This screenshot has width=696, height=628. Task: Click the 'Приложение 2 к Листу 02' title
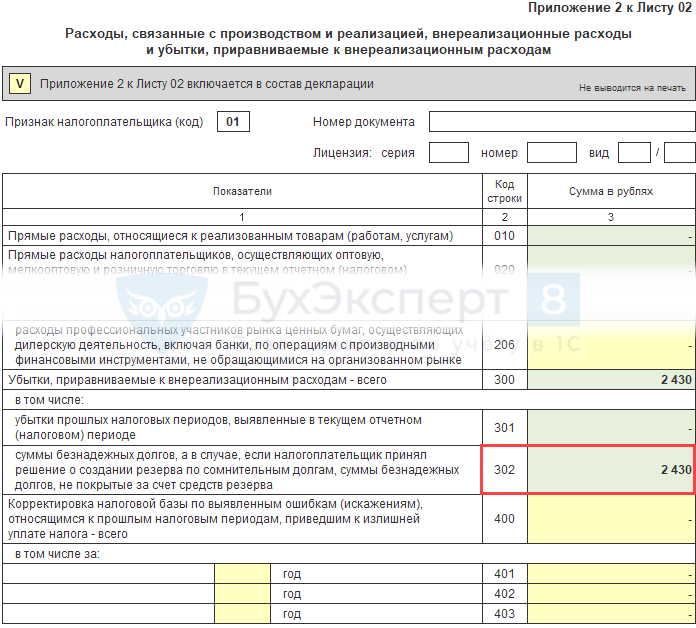(x=610, y=8)
